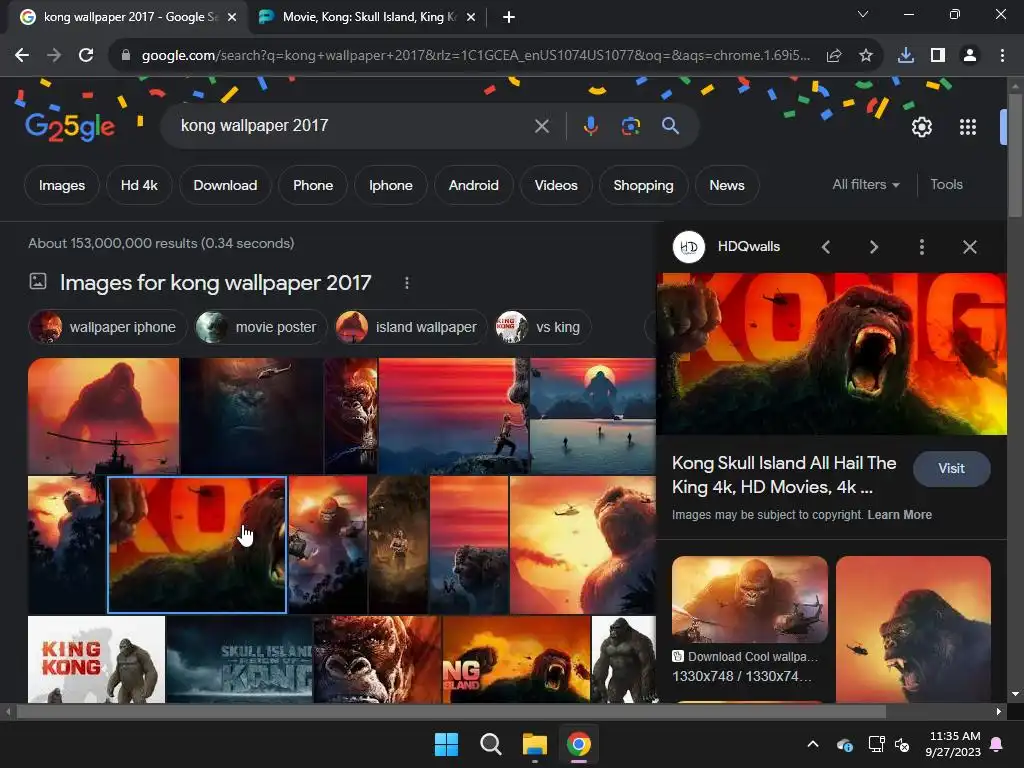Bookmark this tab with the star icon
The image size is (1024, 768).
(x=866, y=56)
